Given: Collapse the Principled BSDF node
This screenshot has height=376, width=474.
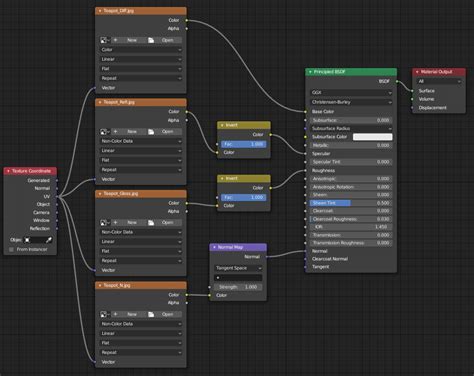Looking at the screenshot, I should [x=310, y=72].
